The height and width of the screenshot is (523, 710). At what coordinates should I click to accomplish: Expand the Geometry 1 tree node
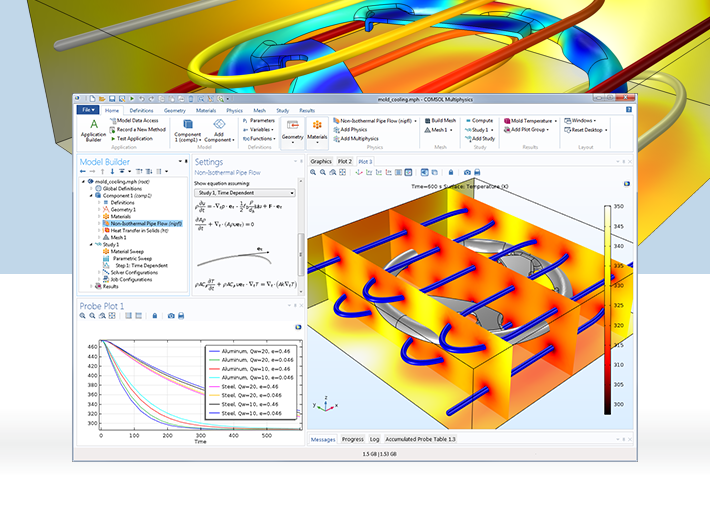click(x=99, y=210)
